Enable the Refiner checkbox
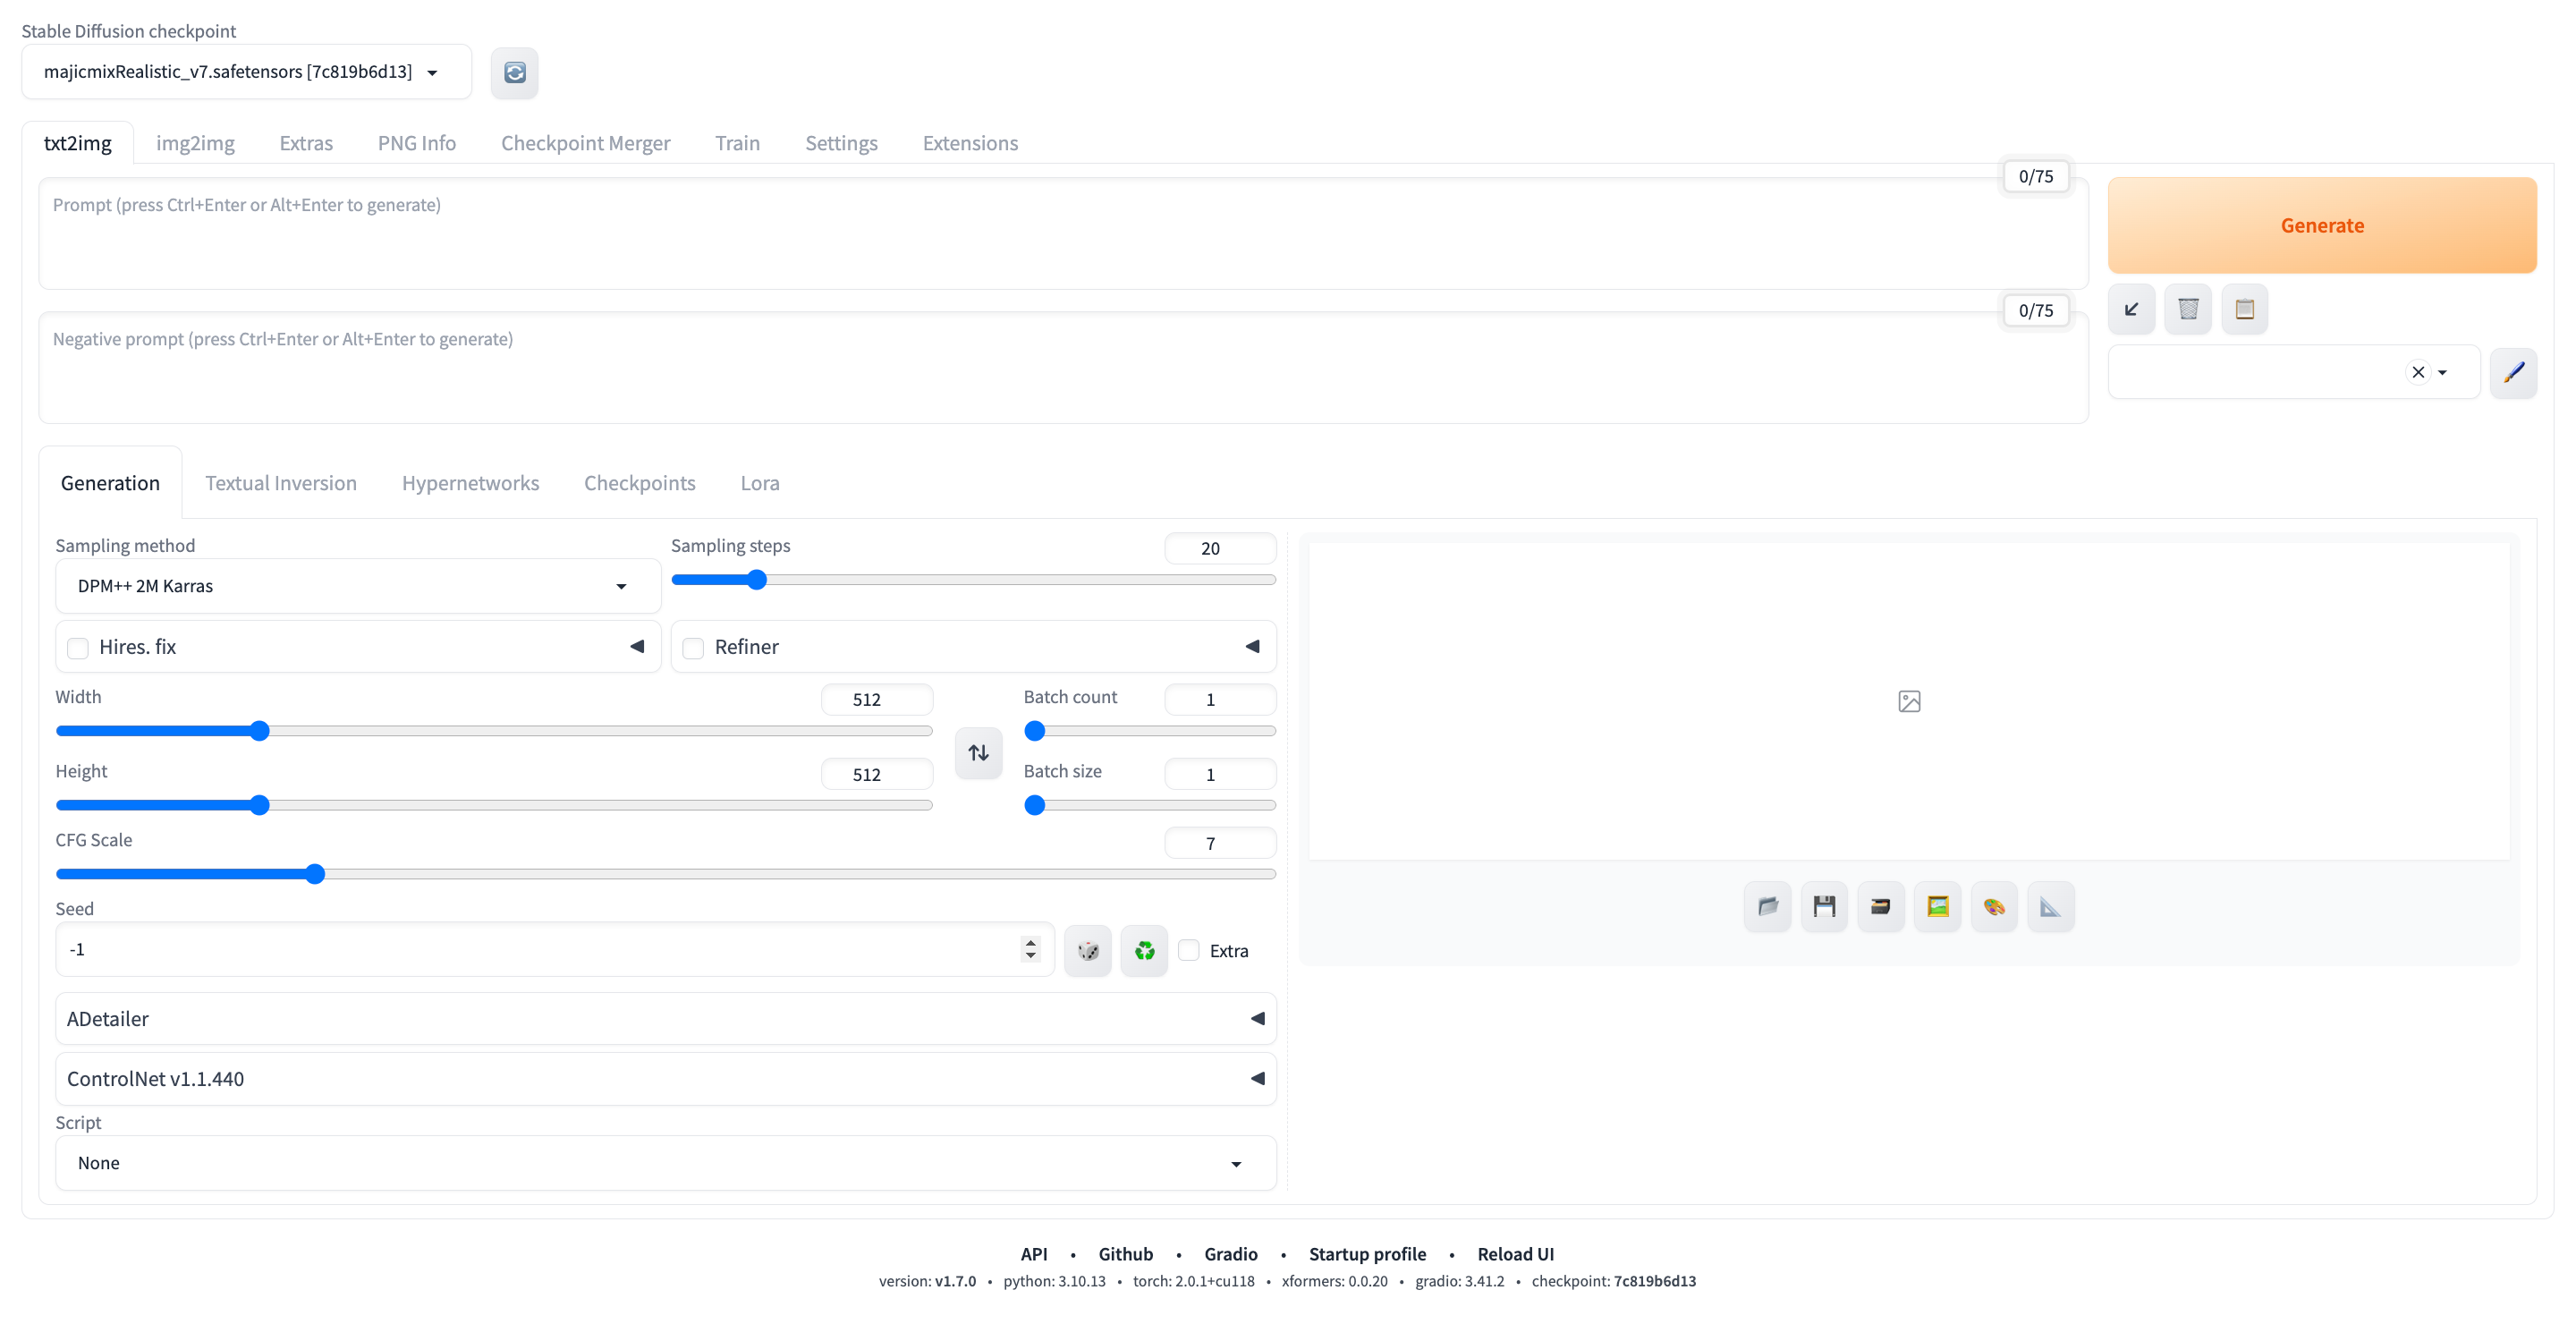The image size is (2576, 1324). coord(693,648)
